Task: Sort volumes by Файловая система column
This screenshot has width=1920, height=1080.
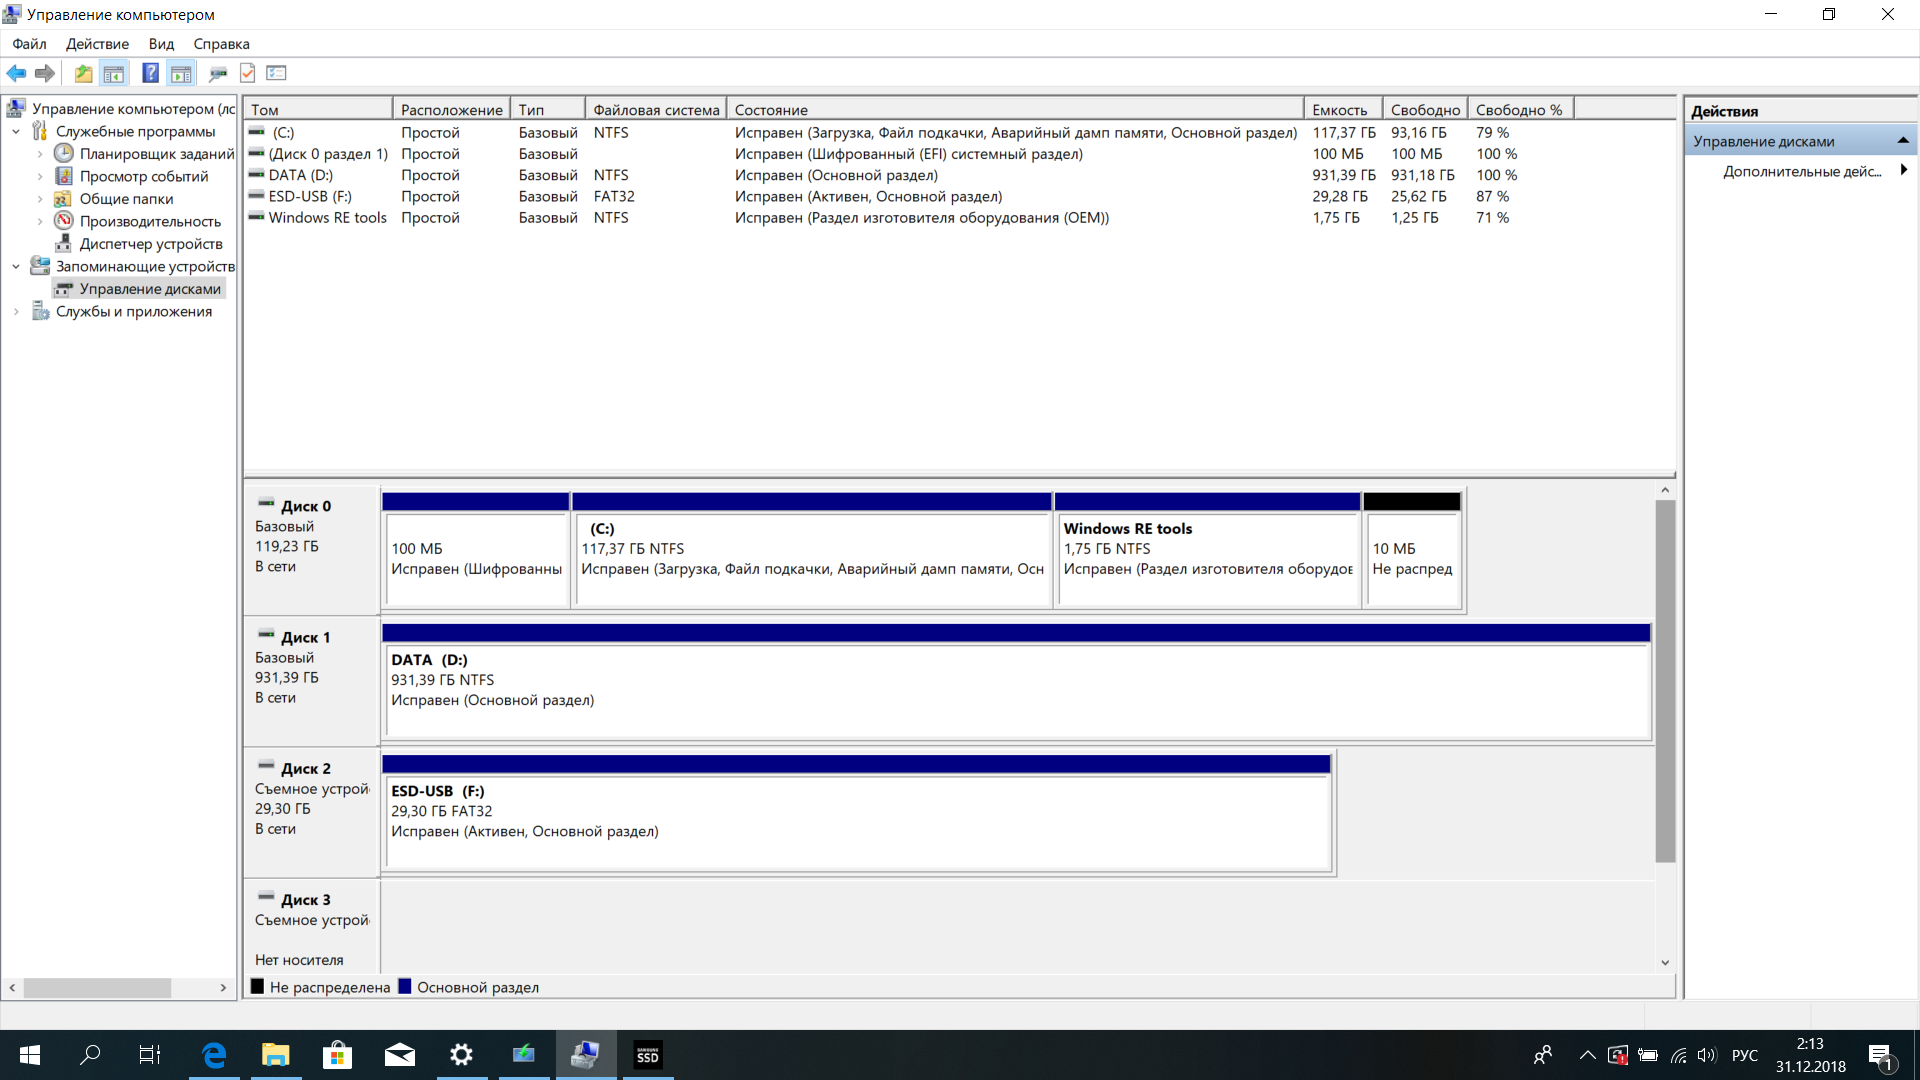Action: [655, 110]
